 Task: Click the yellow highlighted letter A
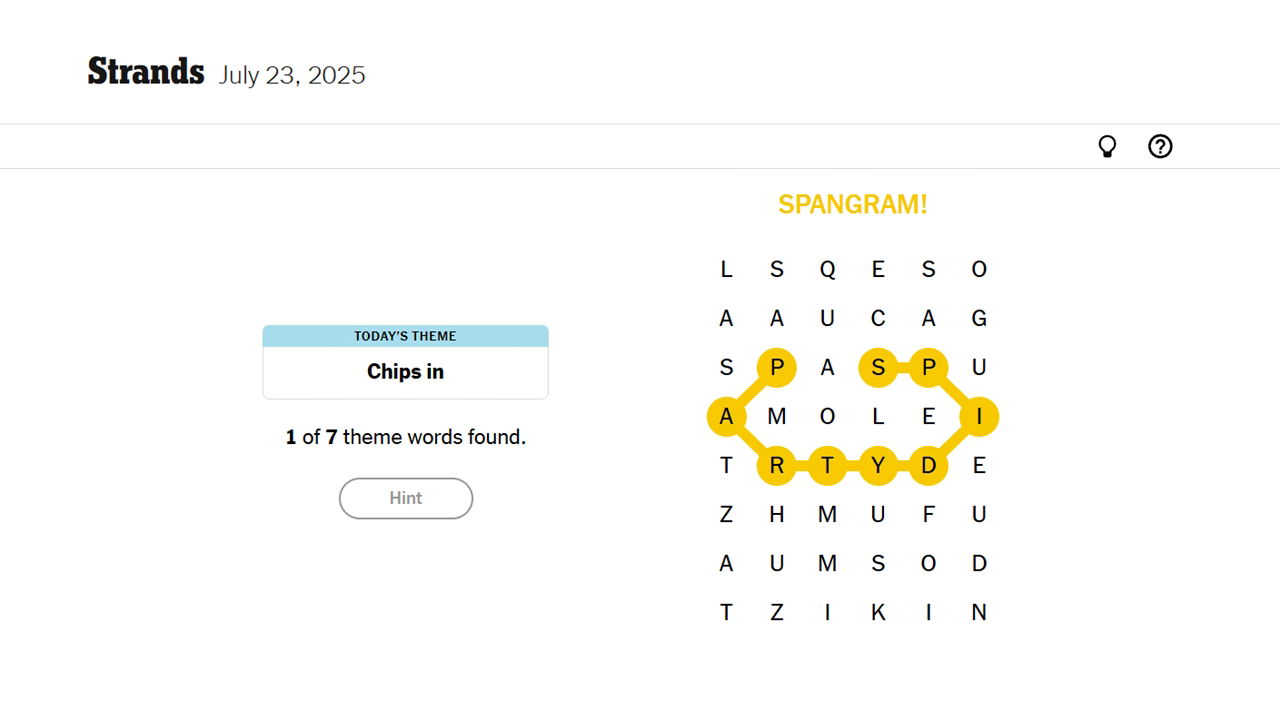click(x=726, y=416)
